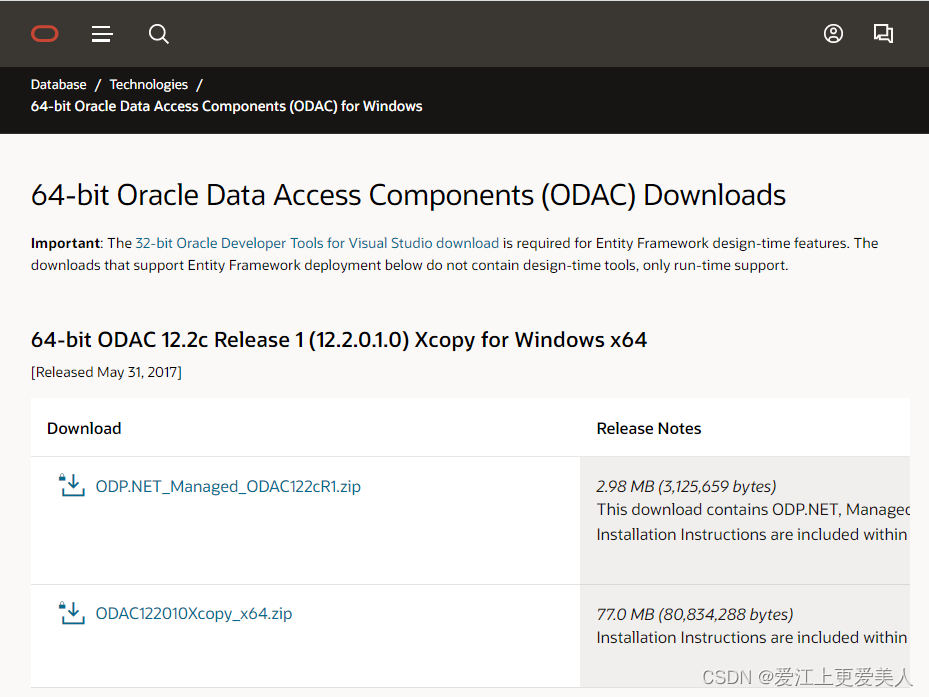The image size is (929, 697).
Task: Download ODAC122010Xcopy_x64.zip file link
Action: (x=194, y=614)
